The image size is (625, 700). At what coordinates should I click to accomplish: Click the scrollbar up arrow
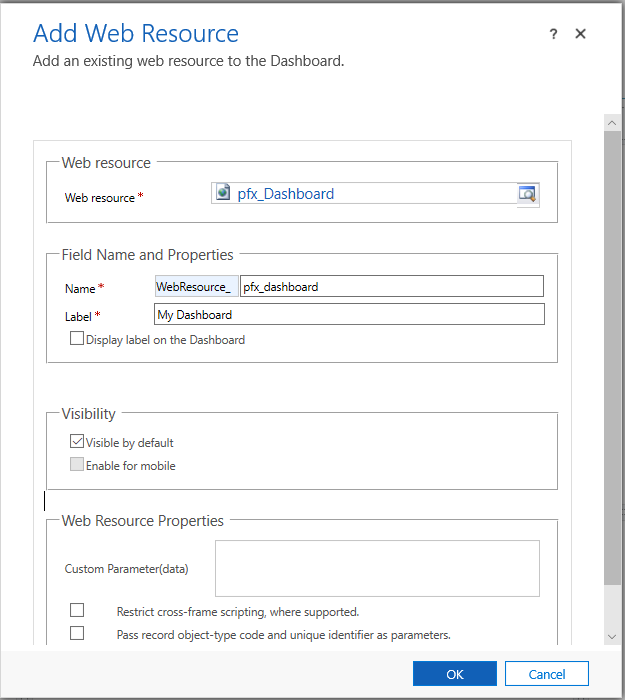(x=612, y=122)
